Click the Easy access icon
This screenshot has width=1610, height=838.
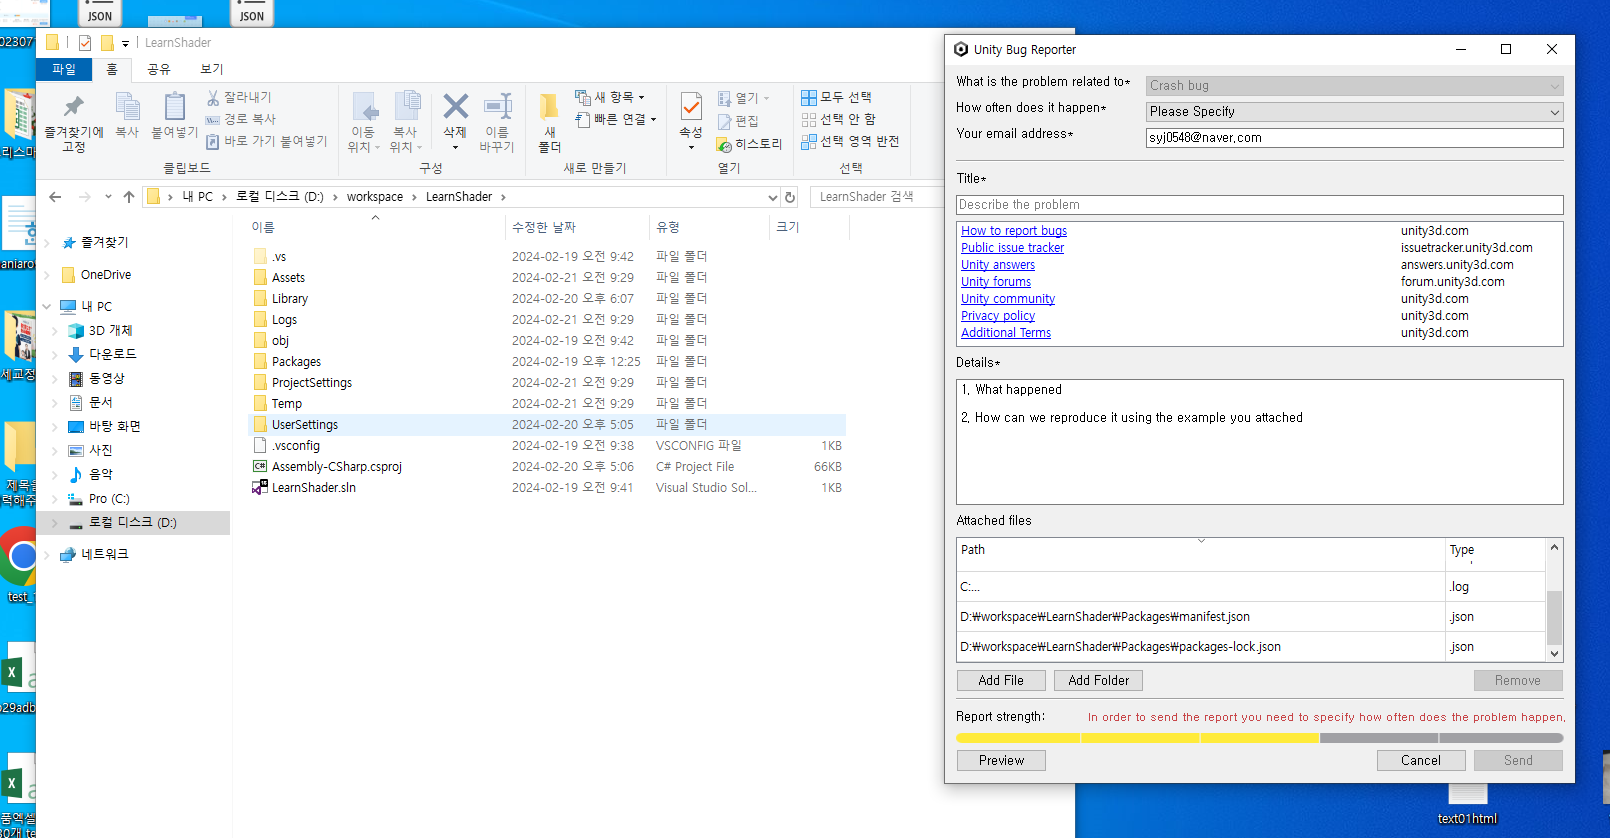[583, 119]
